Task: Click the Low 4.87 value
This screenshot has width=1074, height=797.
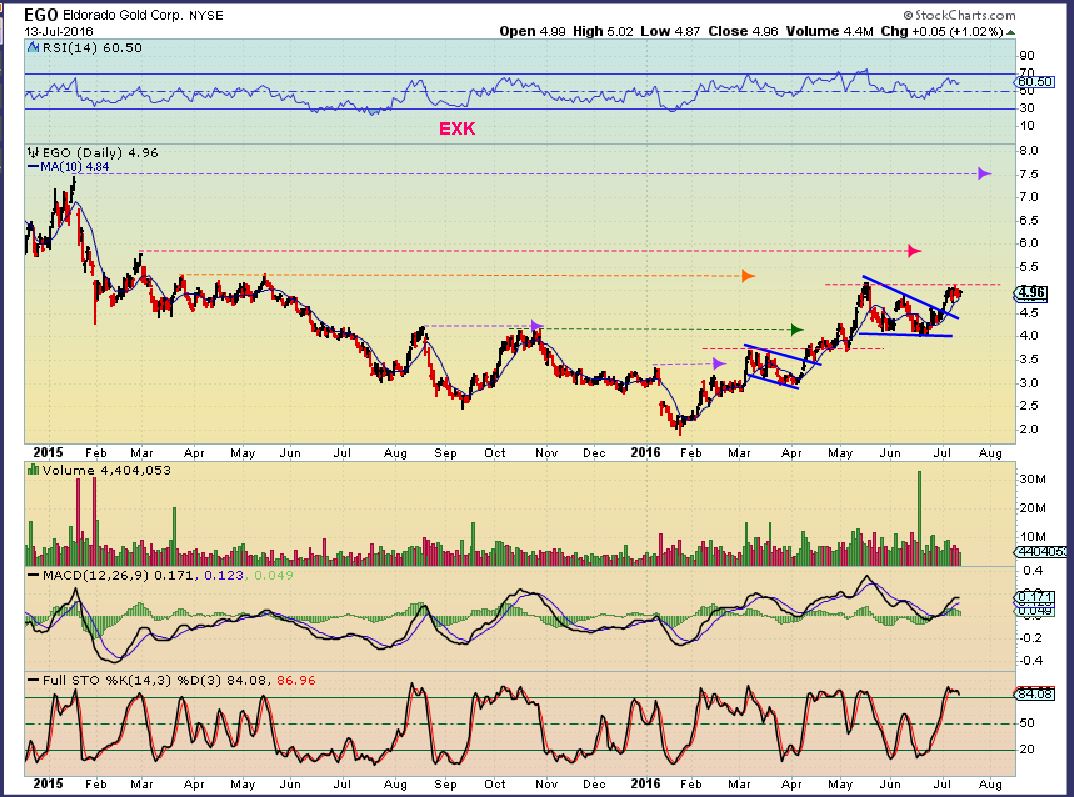Action: click(x=670, y=31)
